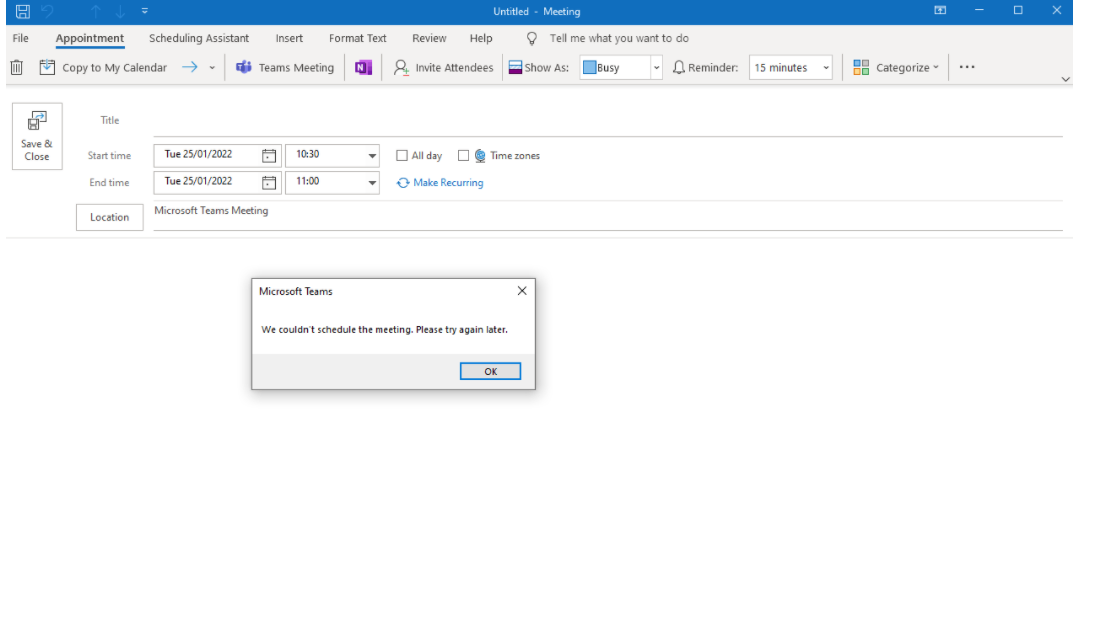Click OK in Microsoft Teams dialog
Viewport: 1094px width, 632px height.
[490, 371]
